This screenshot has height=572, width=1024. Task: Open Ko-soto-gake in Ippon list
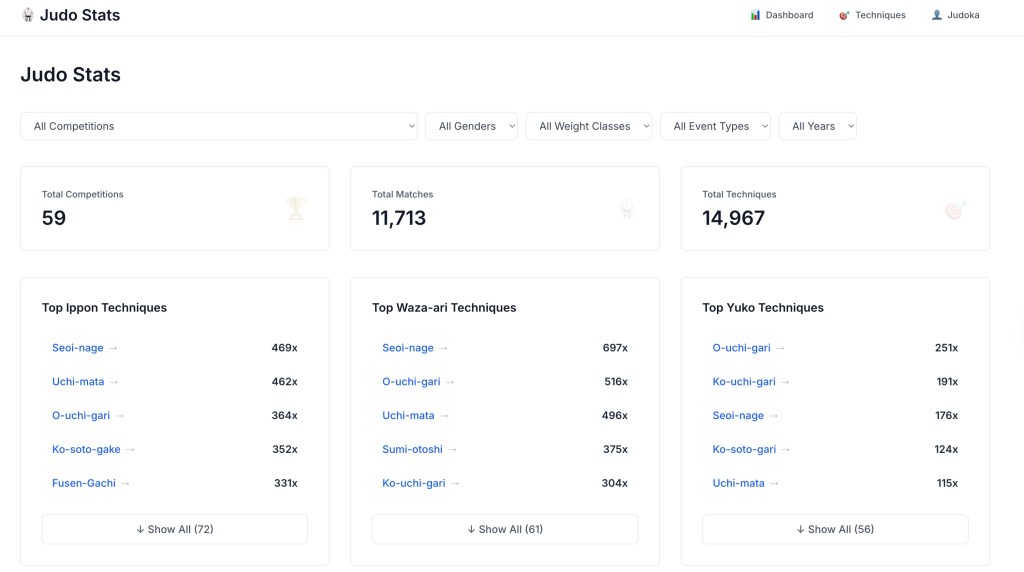(86, 449)
